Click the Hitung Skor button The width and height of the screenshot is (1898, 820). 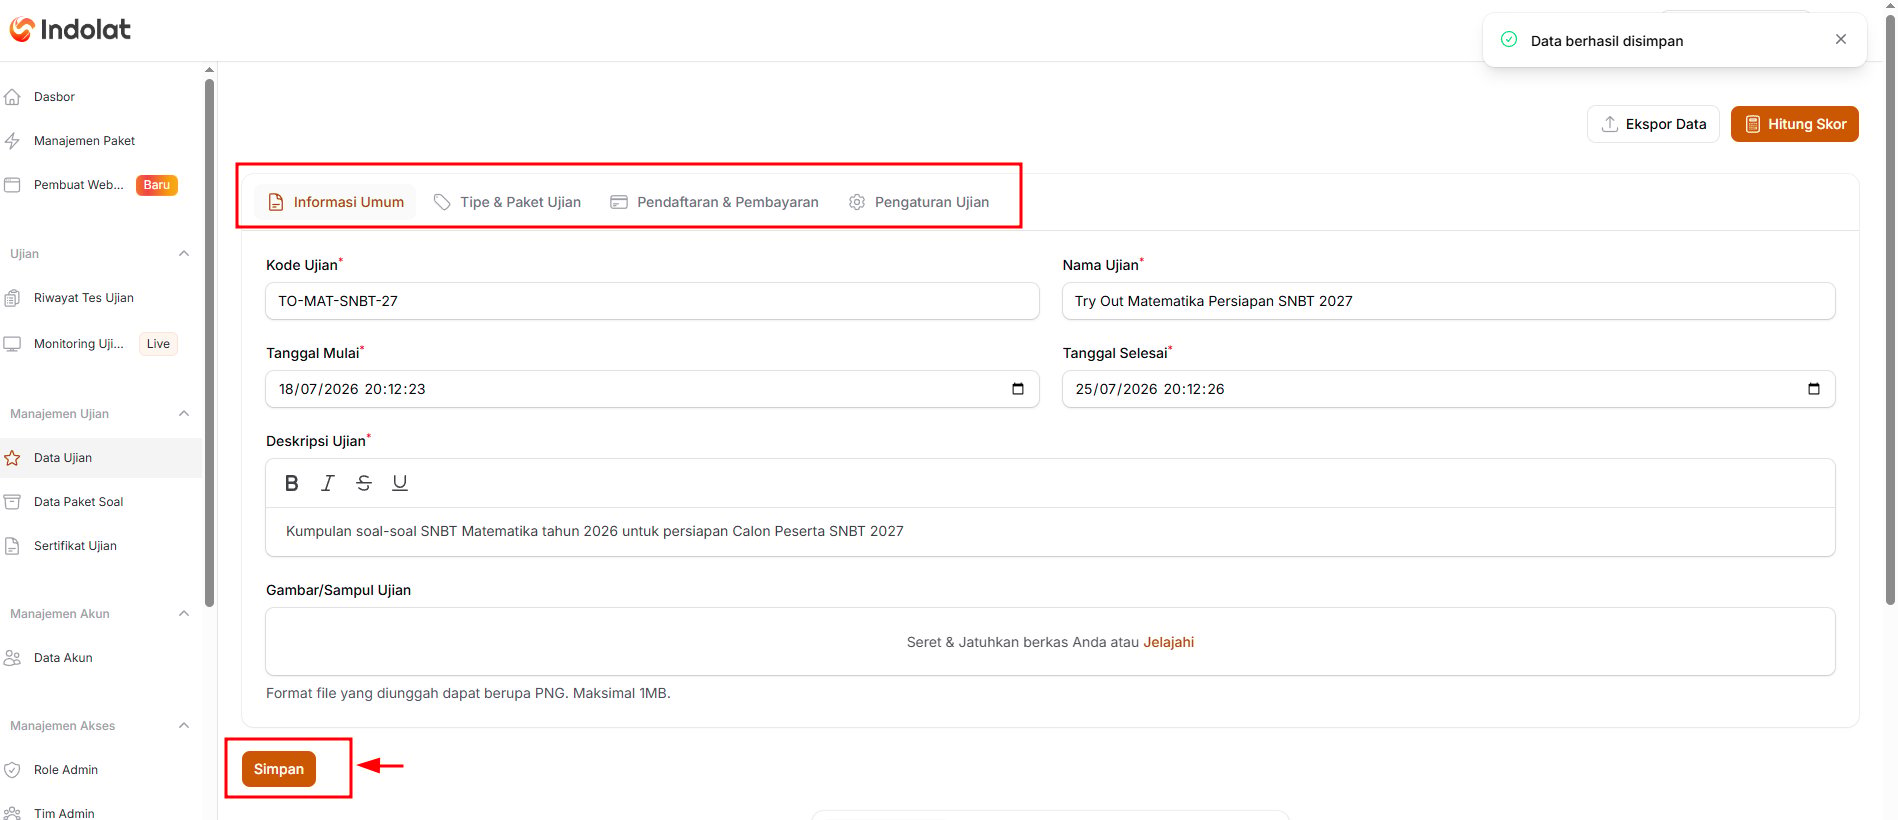(1795, 124)
